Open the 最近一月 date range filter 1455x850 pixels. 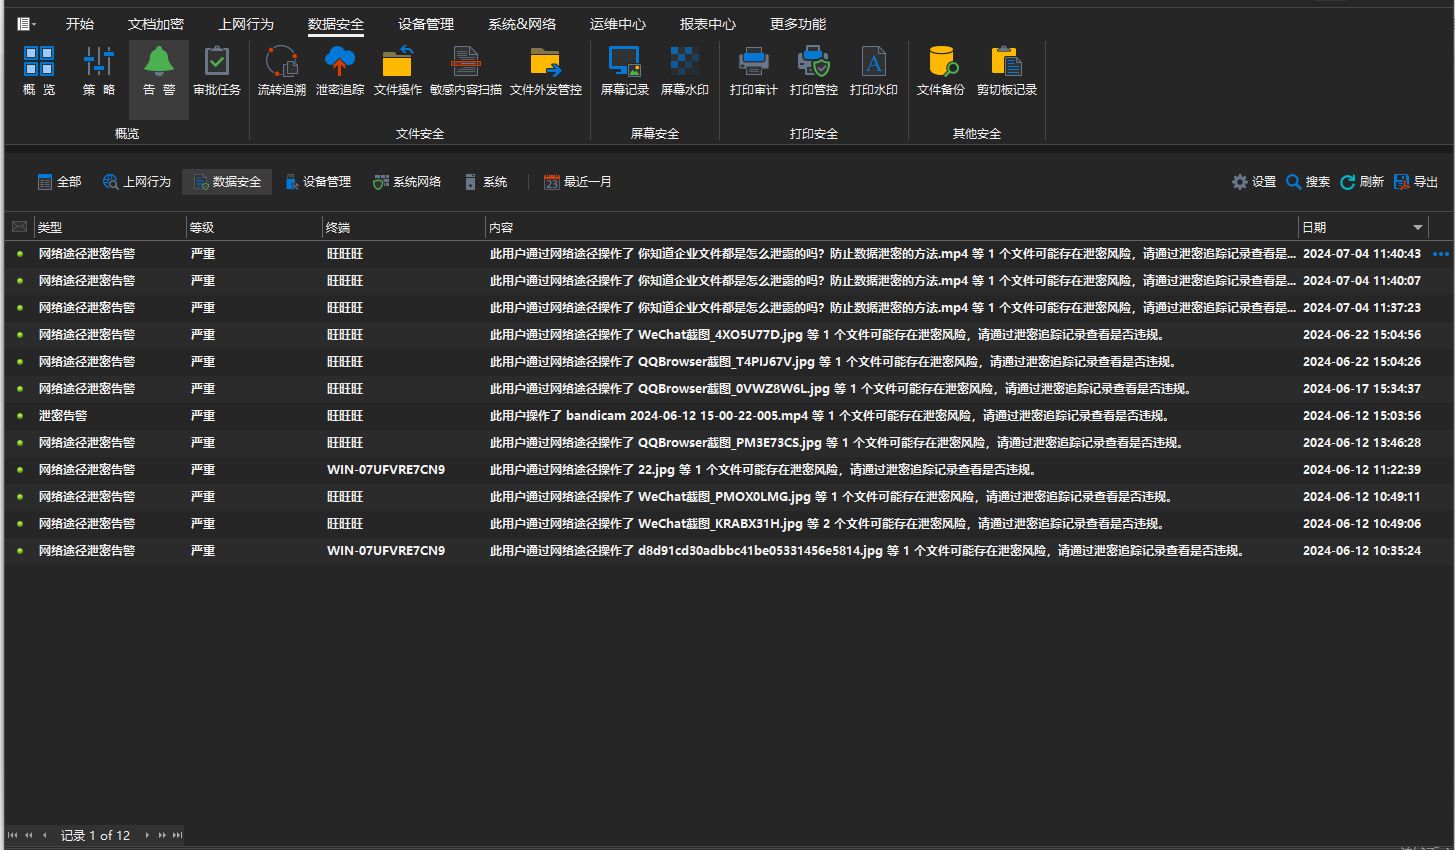[x=578, y=182]
